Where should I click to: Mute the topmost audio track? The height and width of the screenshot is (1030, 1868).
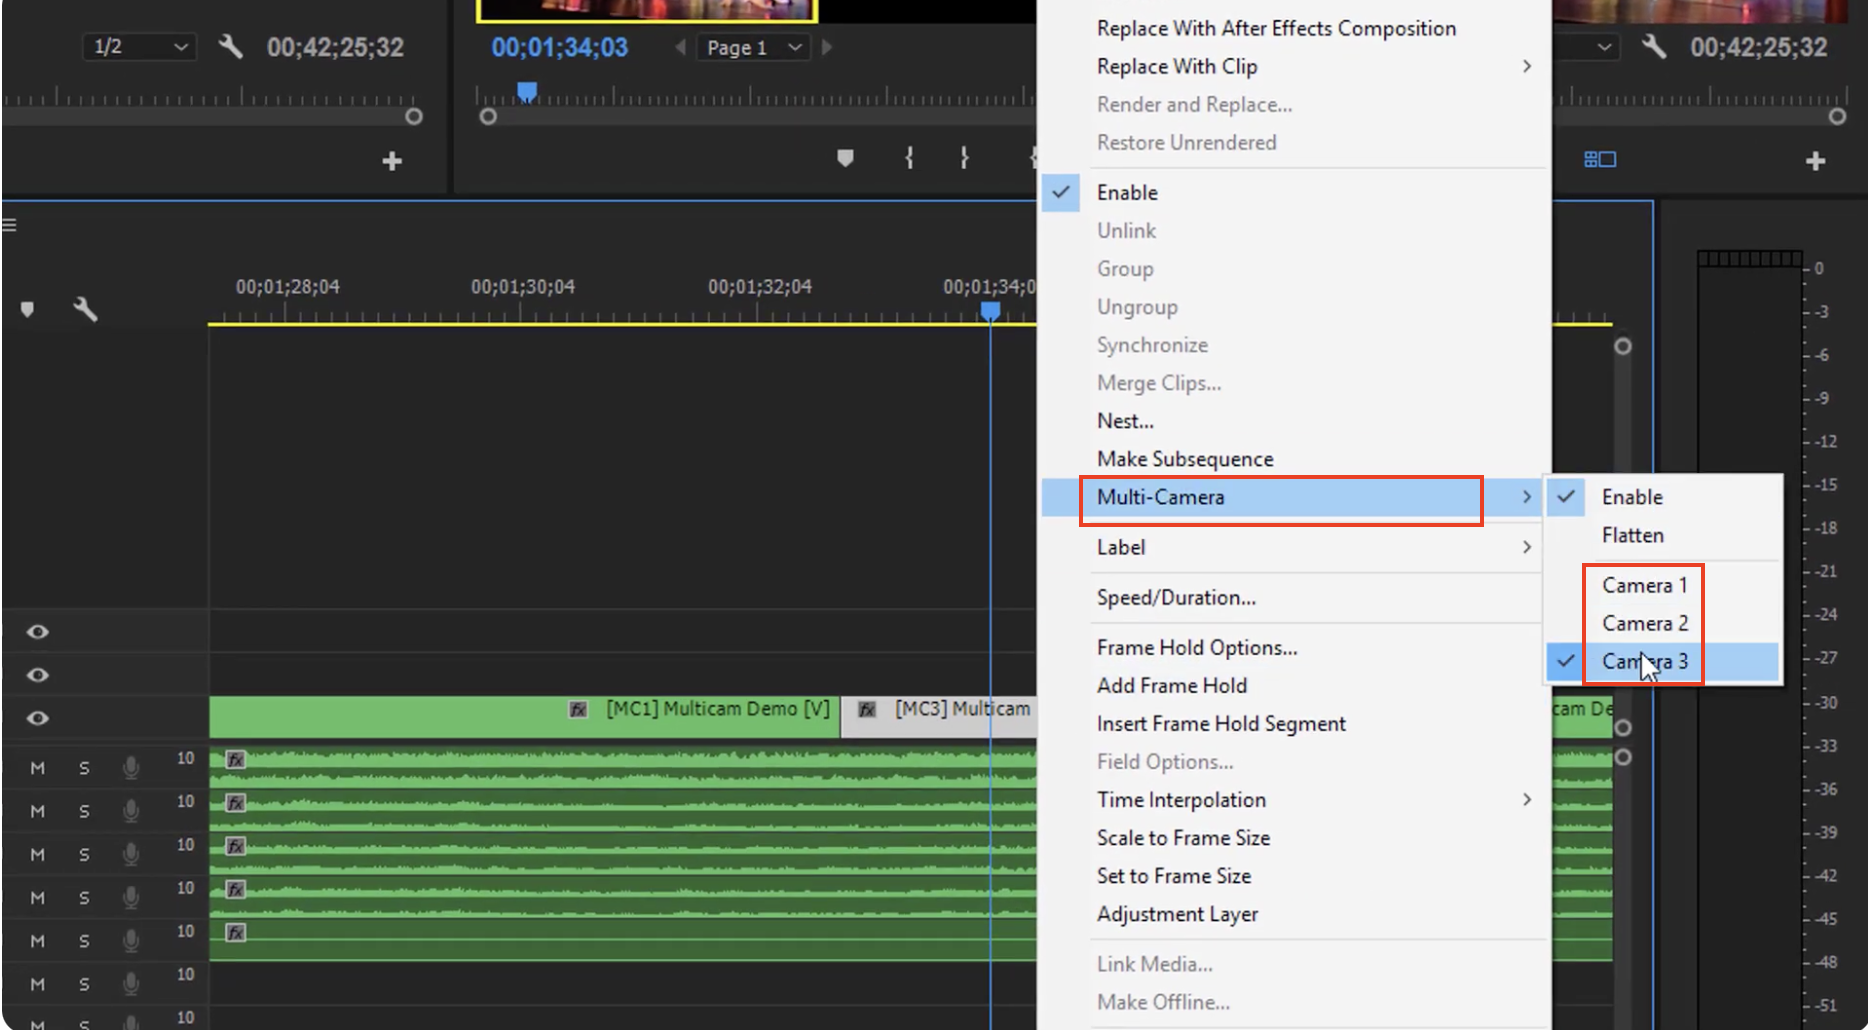click(x=37, y=768)
